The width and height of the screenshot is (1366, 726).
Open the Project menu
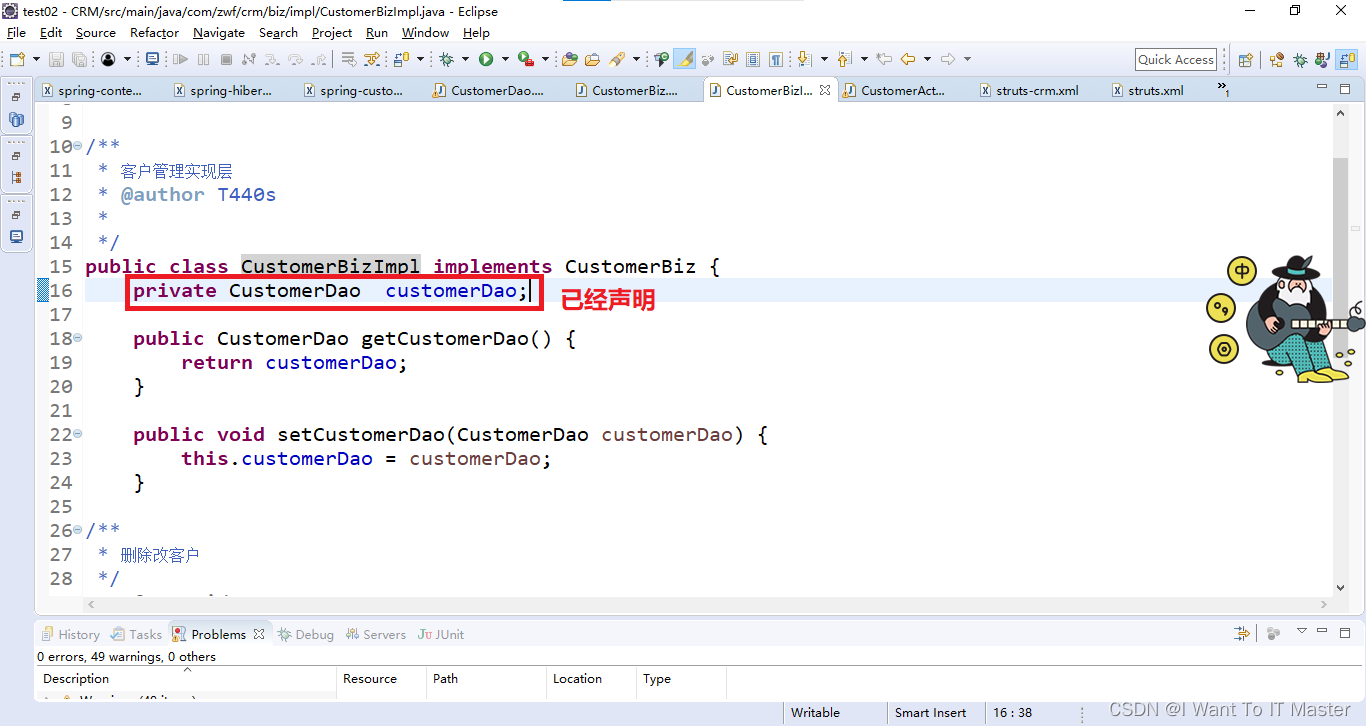[x=332, y=33]
